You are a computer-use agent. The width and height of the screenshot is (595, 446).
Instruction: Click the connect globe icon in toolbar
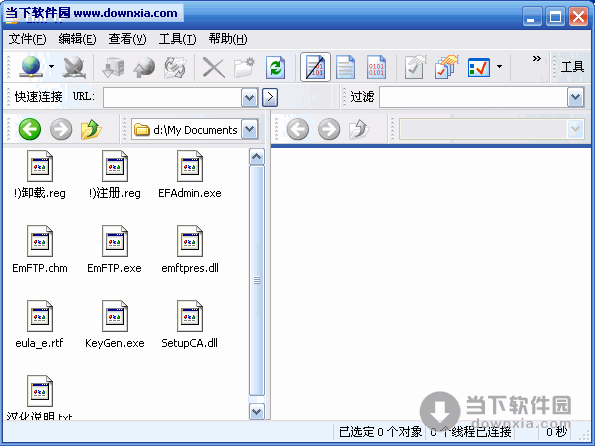pos(31,67)
